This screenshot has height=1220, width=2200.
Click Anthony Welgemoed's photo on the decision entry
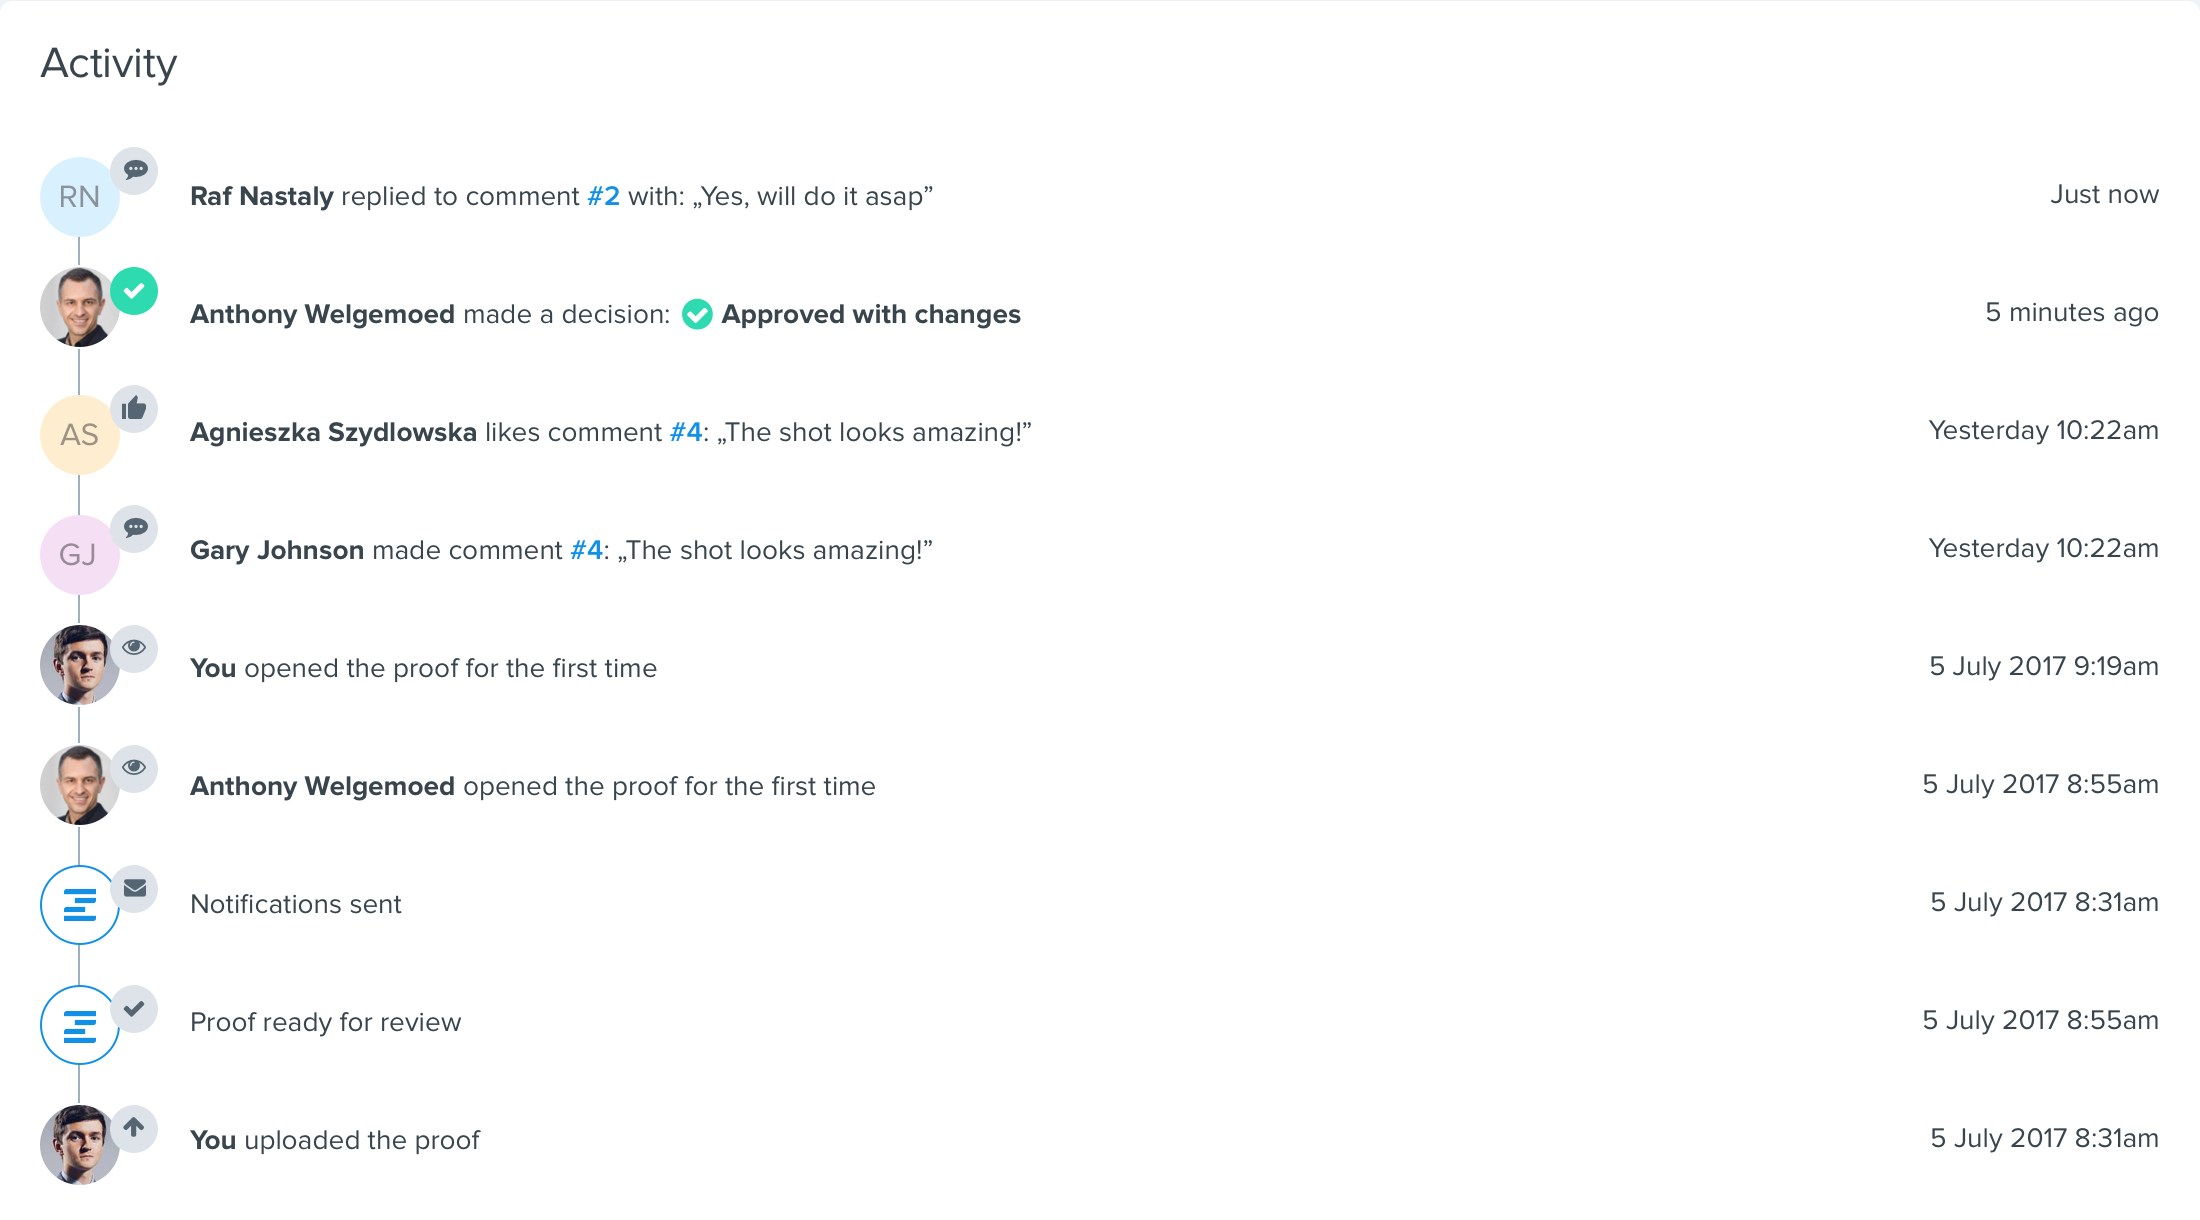coord(79,307)
